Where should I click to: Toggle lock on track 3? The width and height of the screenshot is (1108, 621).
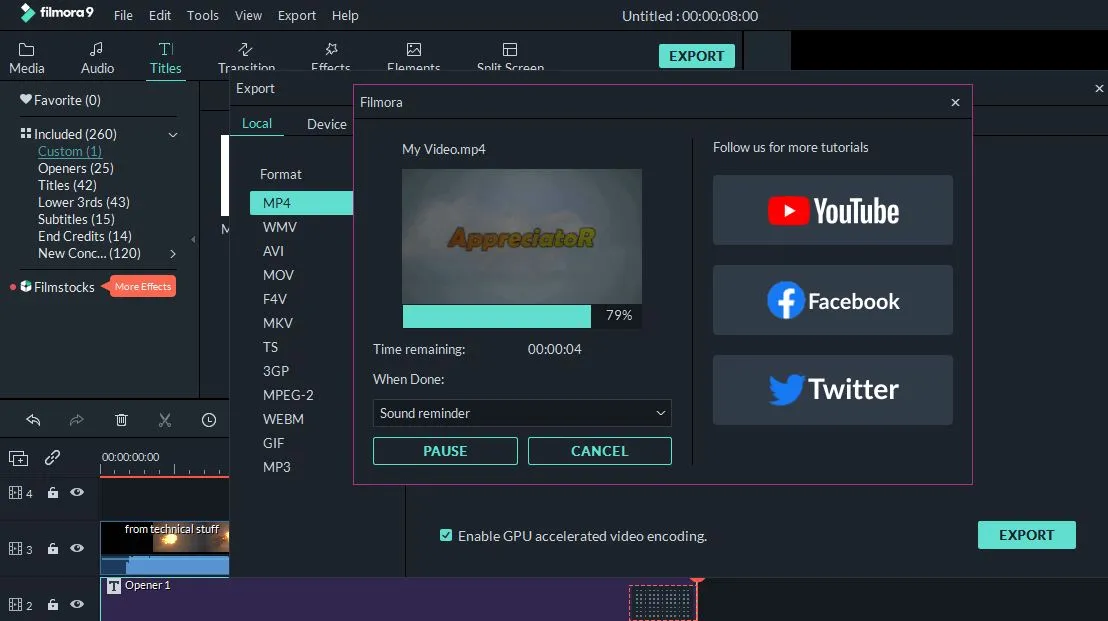click(x=53, y=548)
